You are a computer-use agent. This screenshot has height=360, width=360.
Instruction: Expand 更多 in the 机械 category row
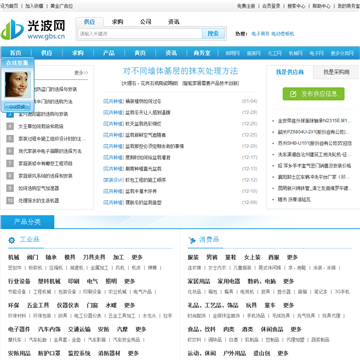coord(137,257)
